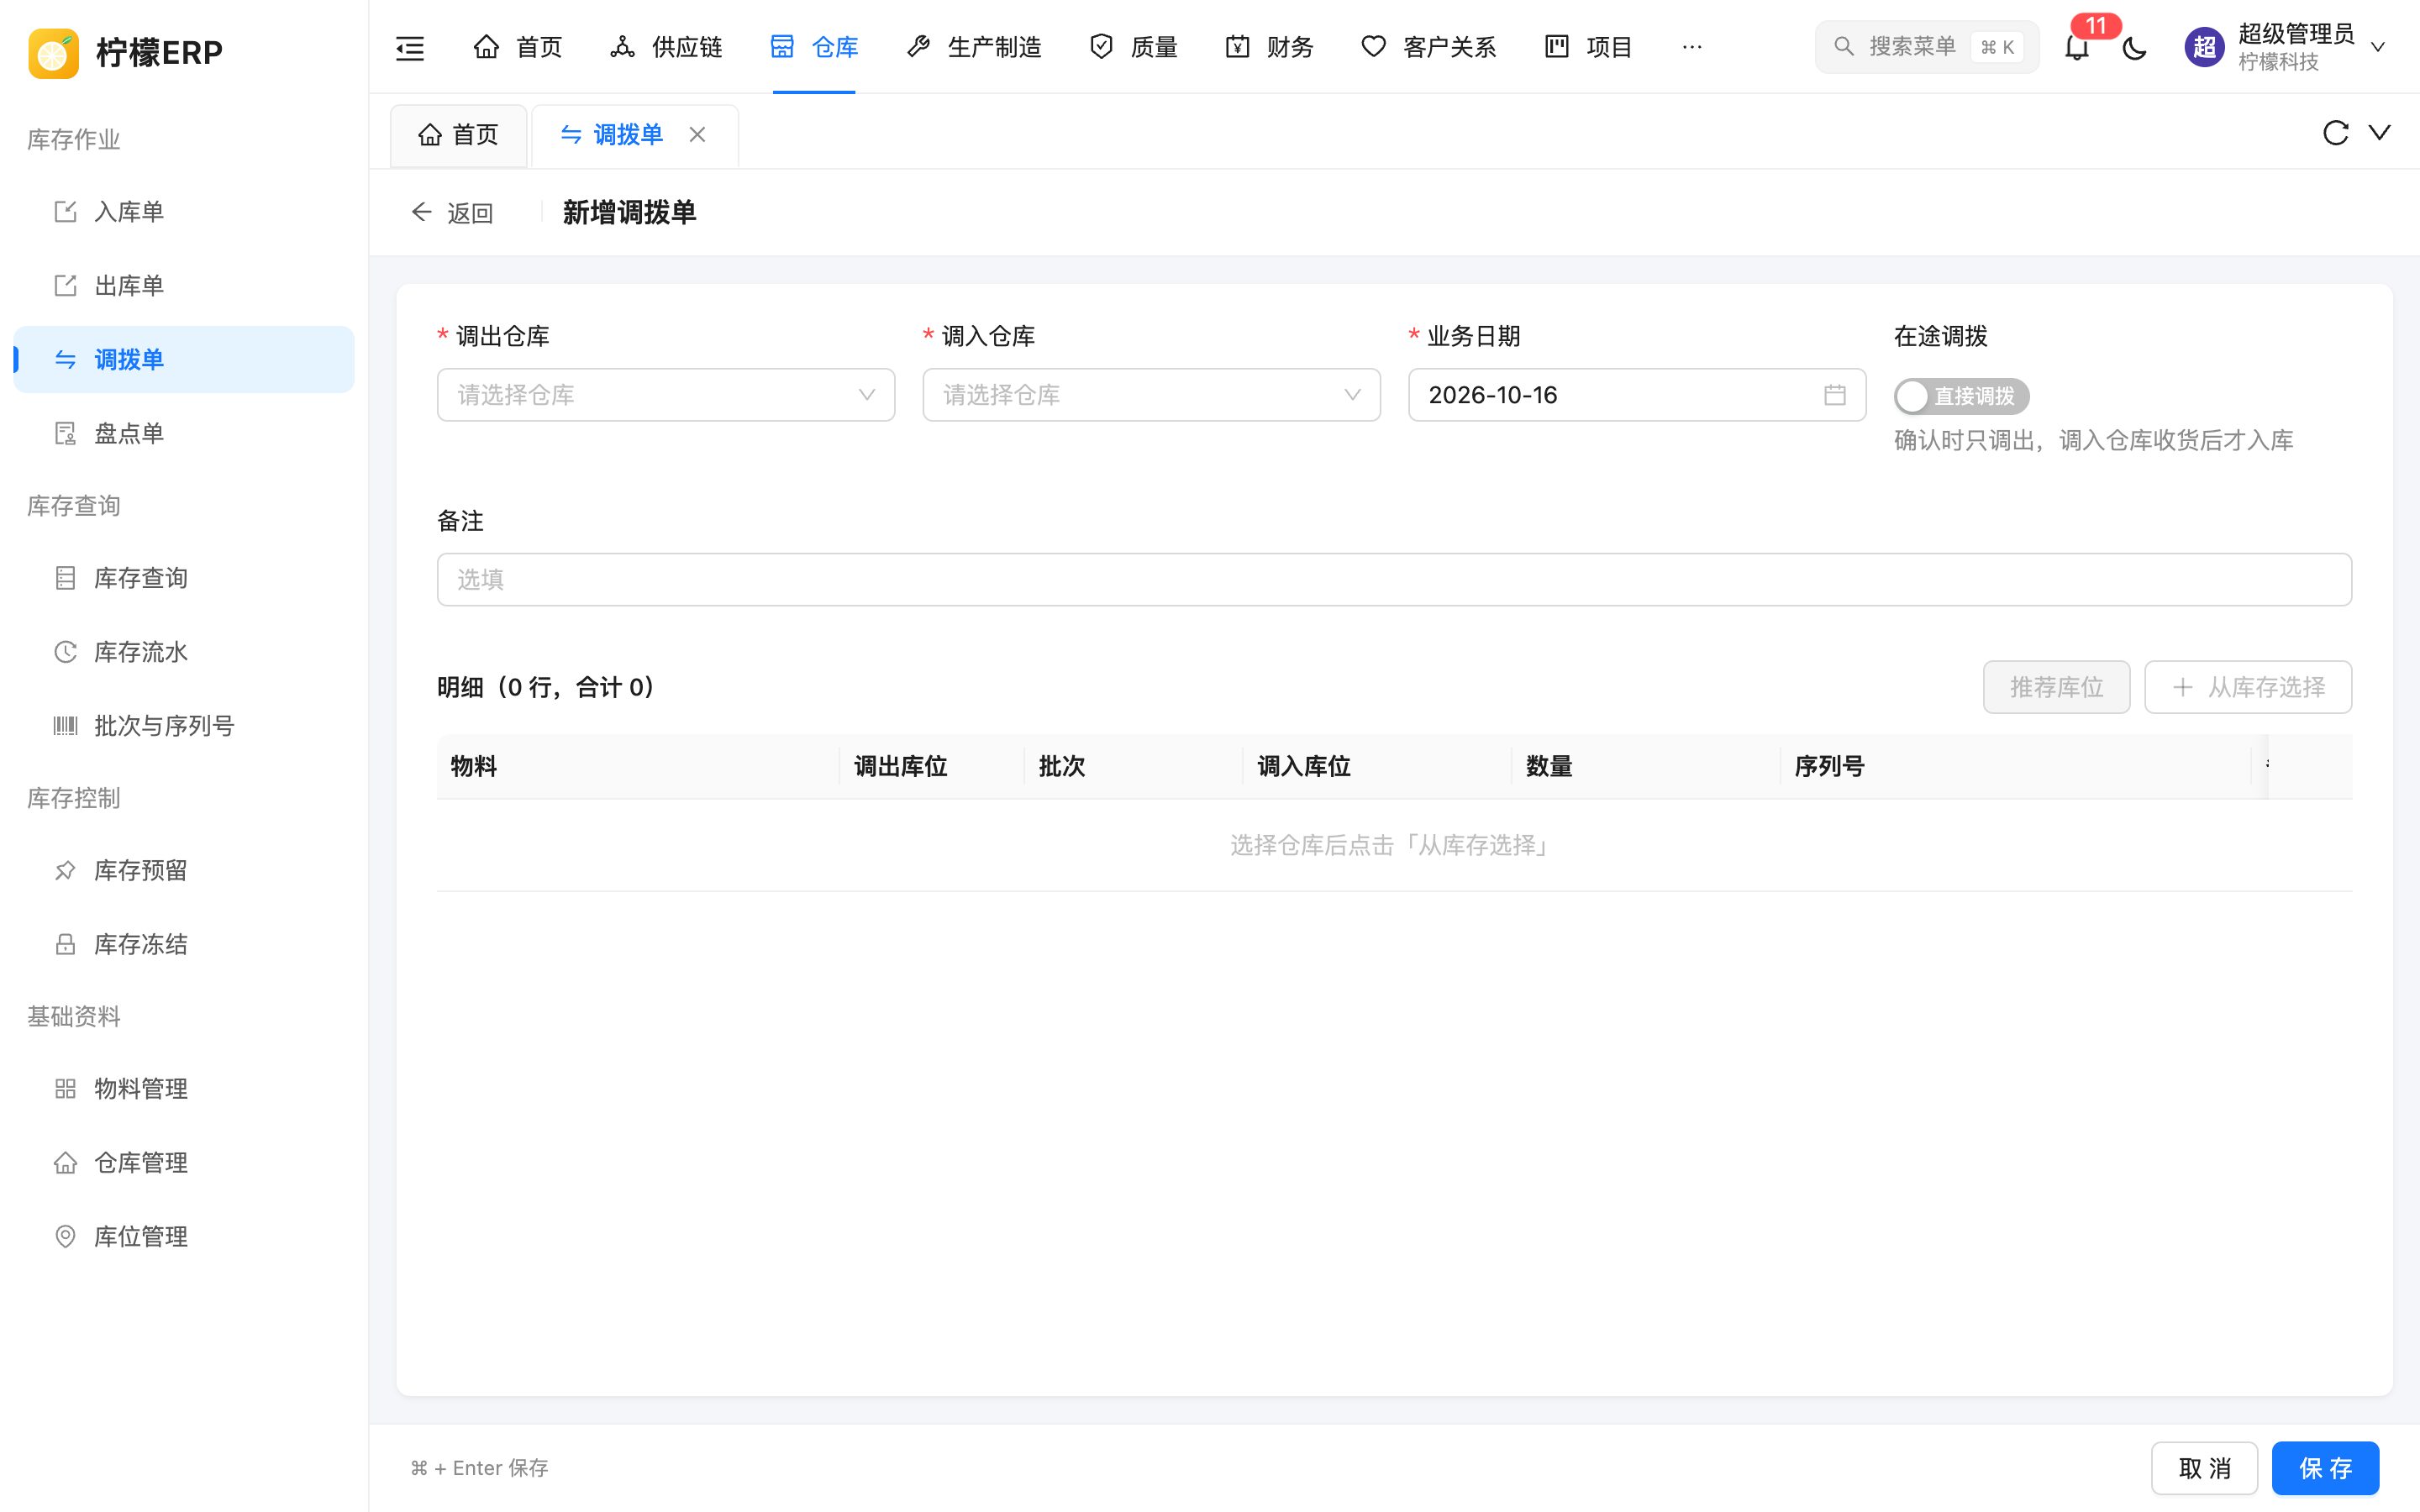The height and width of the screenshot is (1512, 2420).
Task: Switch to dark mode with the moon icon
Action: pyautogui.click(x=2134, y=47)
